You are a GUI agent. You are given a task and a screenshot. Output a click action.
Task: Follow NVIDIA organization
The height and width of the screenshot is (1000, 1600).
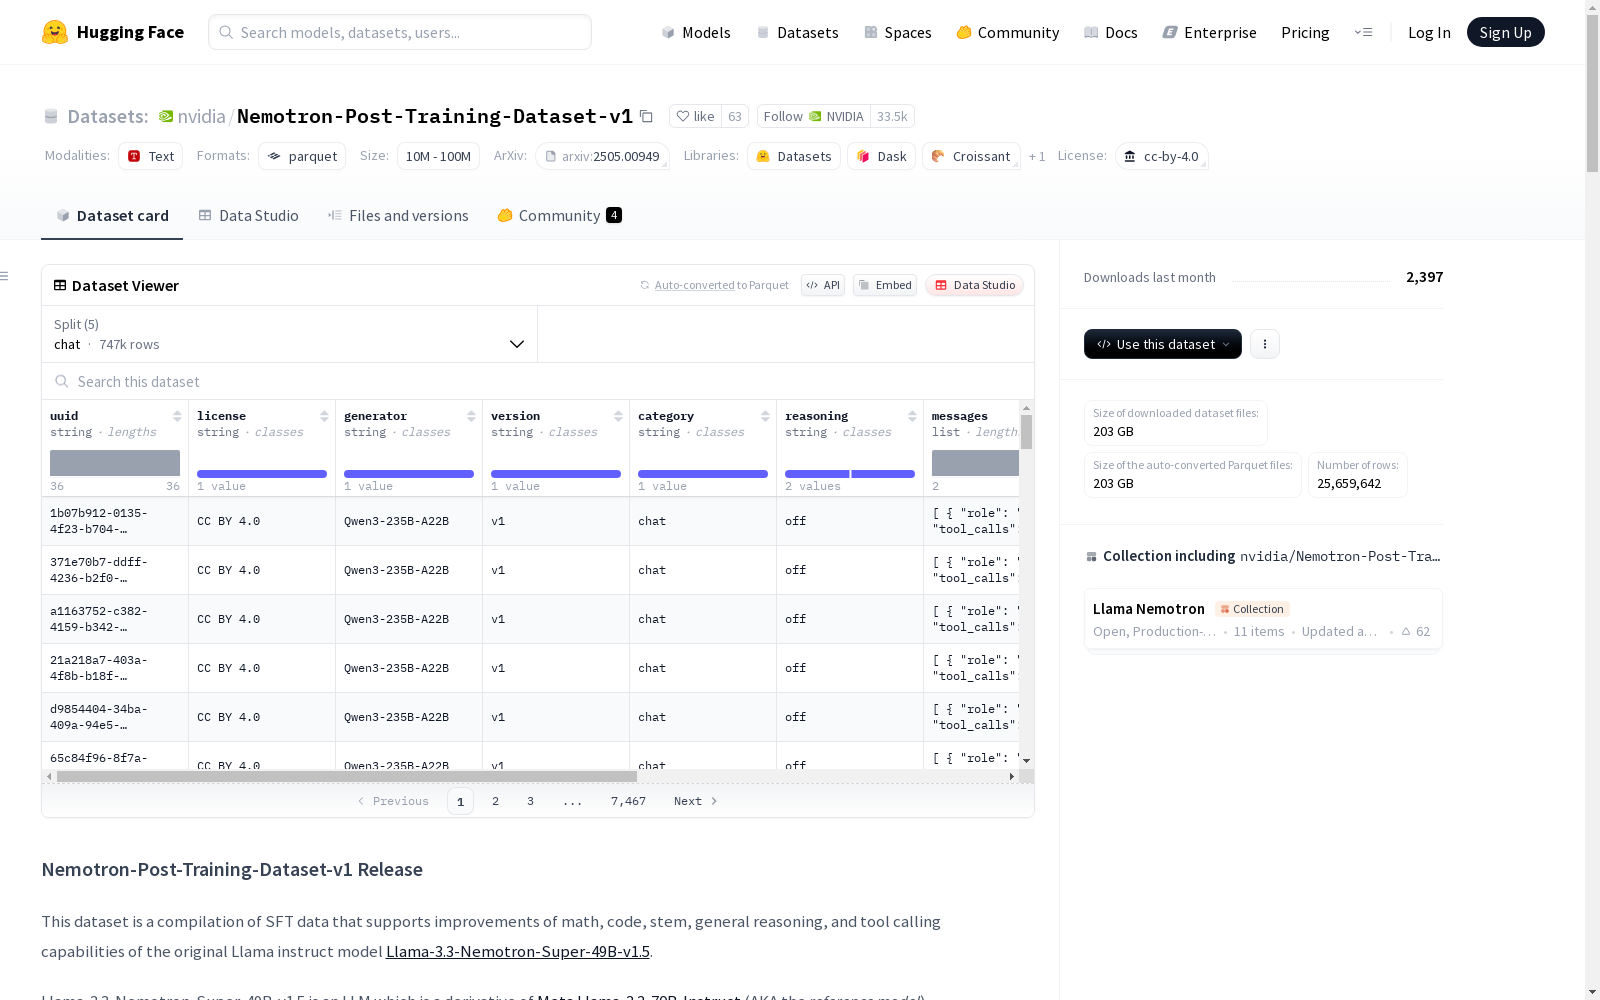[813, 116]
